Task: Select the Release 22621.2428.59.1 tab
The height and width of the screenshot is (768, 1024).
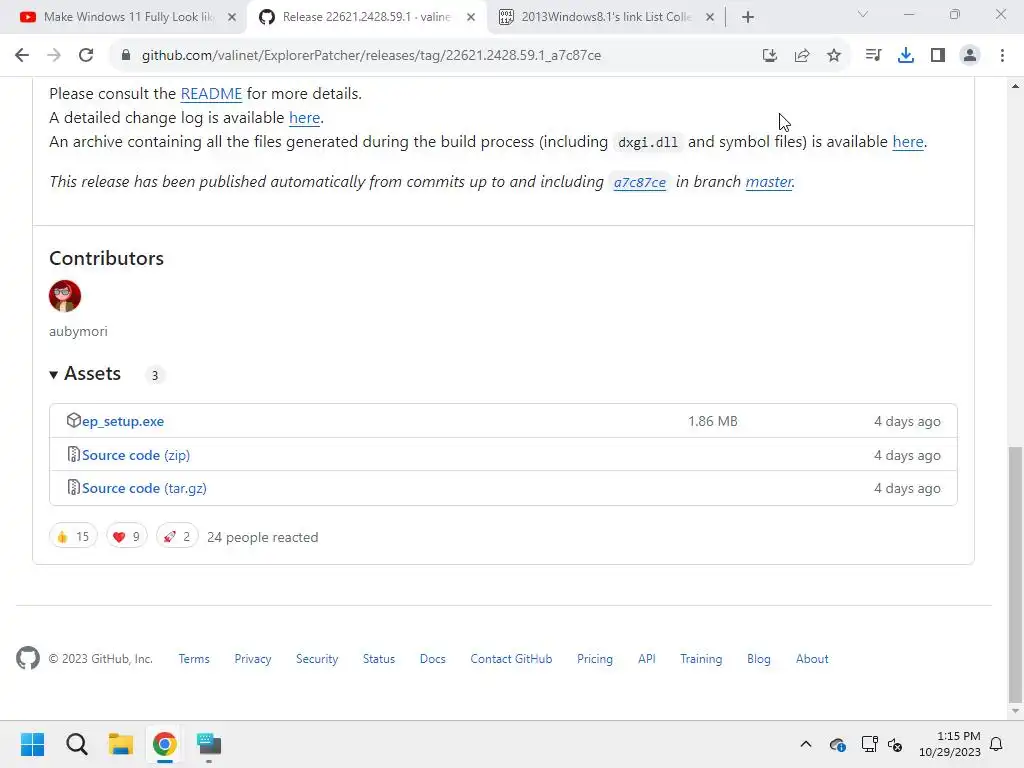Action: click(x=366, y=17)
